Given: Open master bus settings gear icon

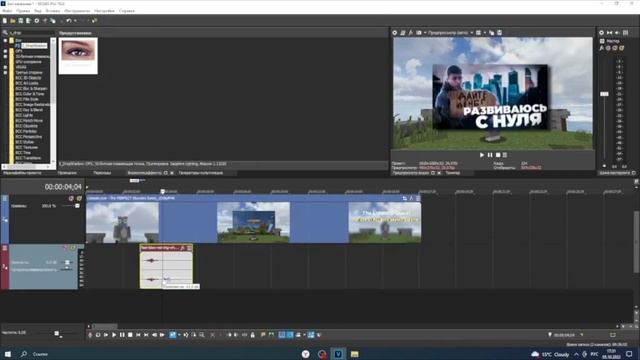Looking at the screenshot, I should point(602,33).
